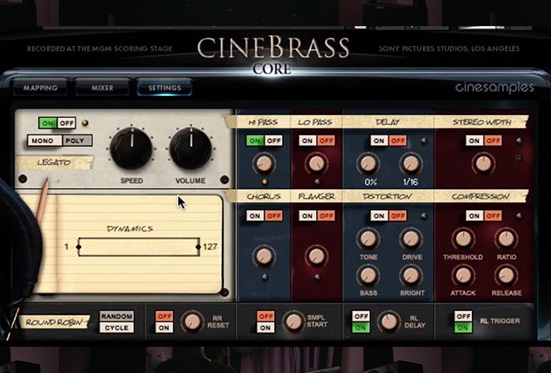Enable Chorus effect ON
The height and width of the screenshot is (373, 551).
click(x=255, y=216)
